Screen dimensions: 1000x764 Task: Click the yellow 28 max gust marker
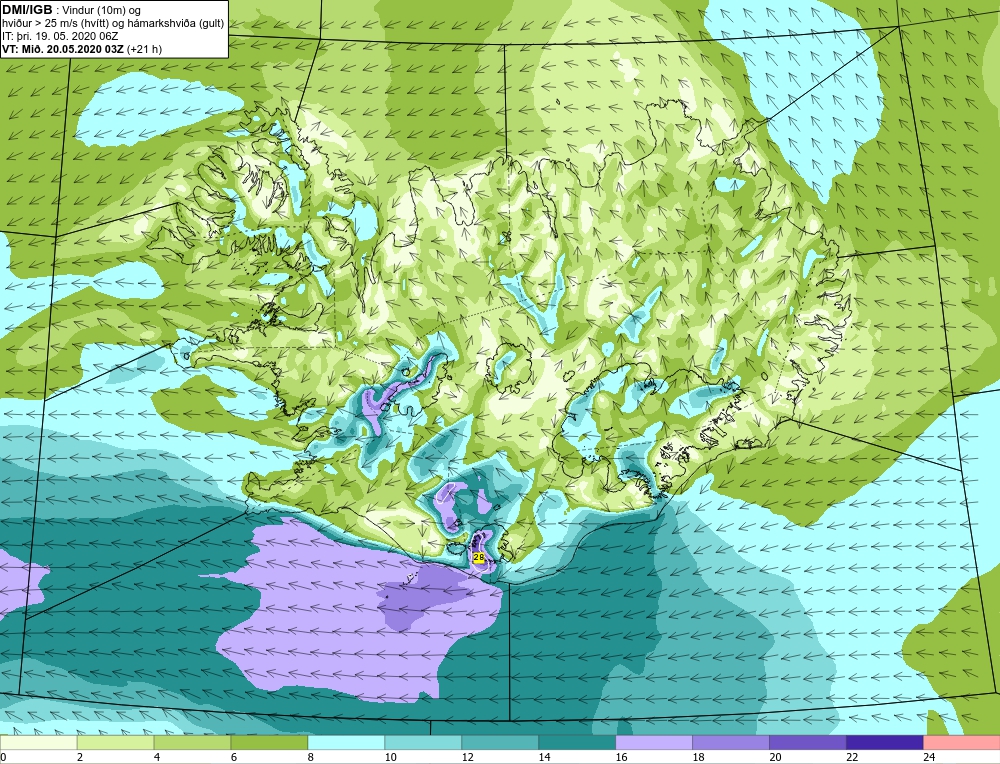coord(479,557)
